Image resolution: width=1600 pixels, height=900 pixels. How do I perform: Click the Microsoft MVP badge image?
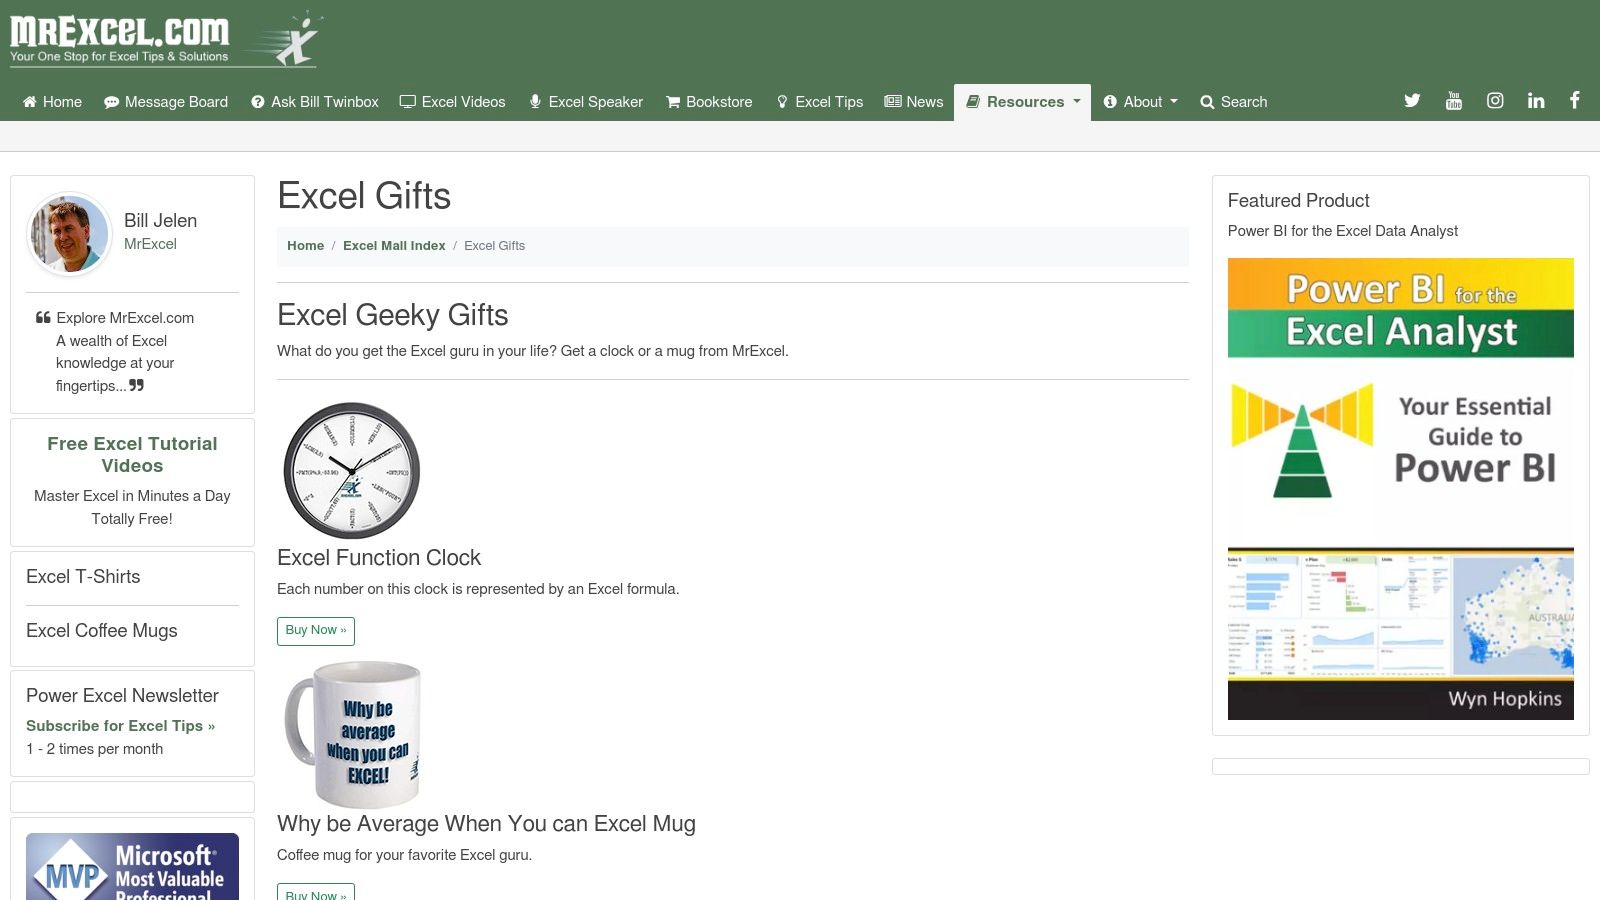click(x=132, y=867)
